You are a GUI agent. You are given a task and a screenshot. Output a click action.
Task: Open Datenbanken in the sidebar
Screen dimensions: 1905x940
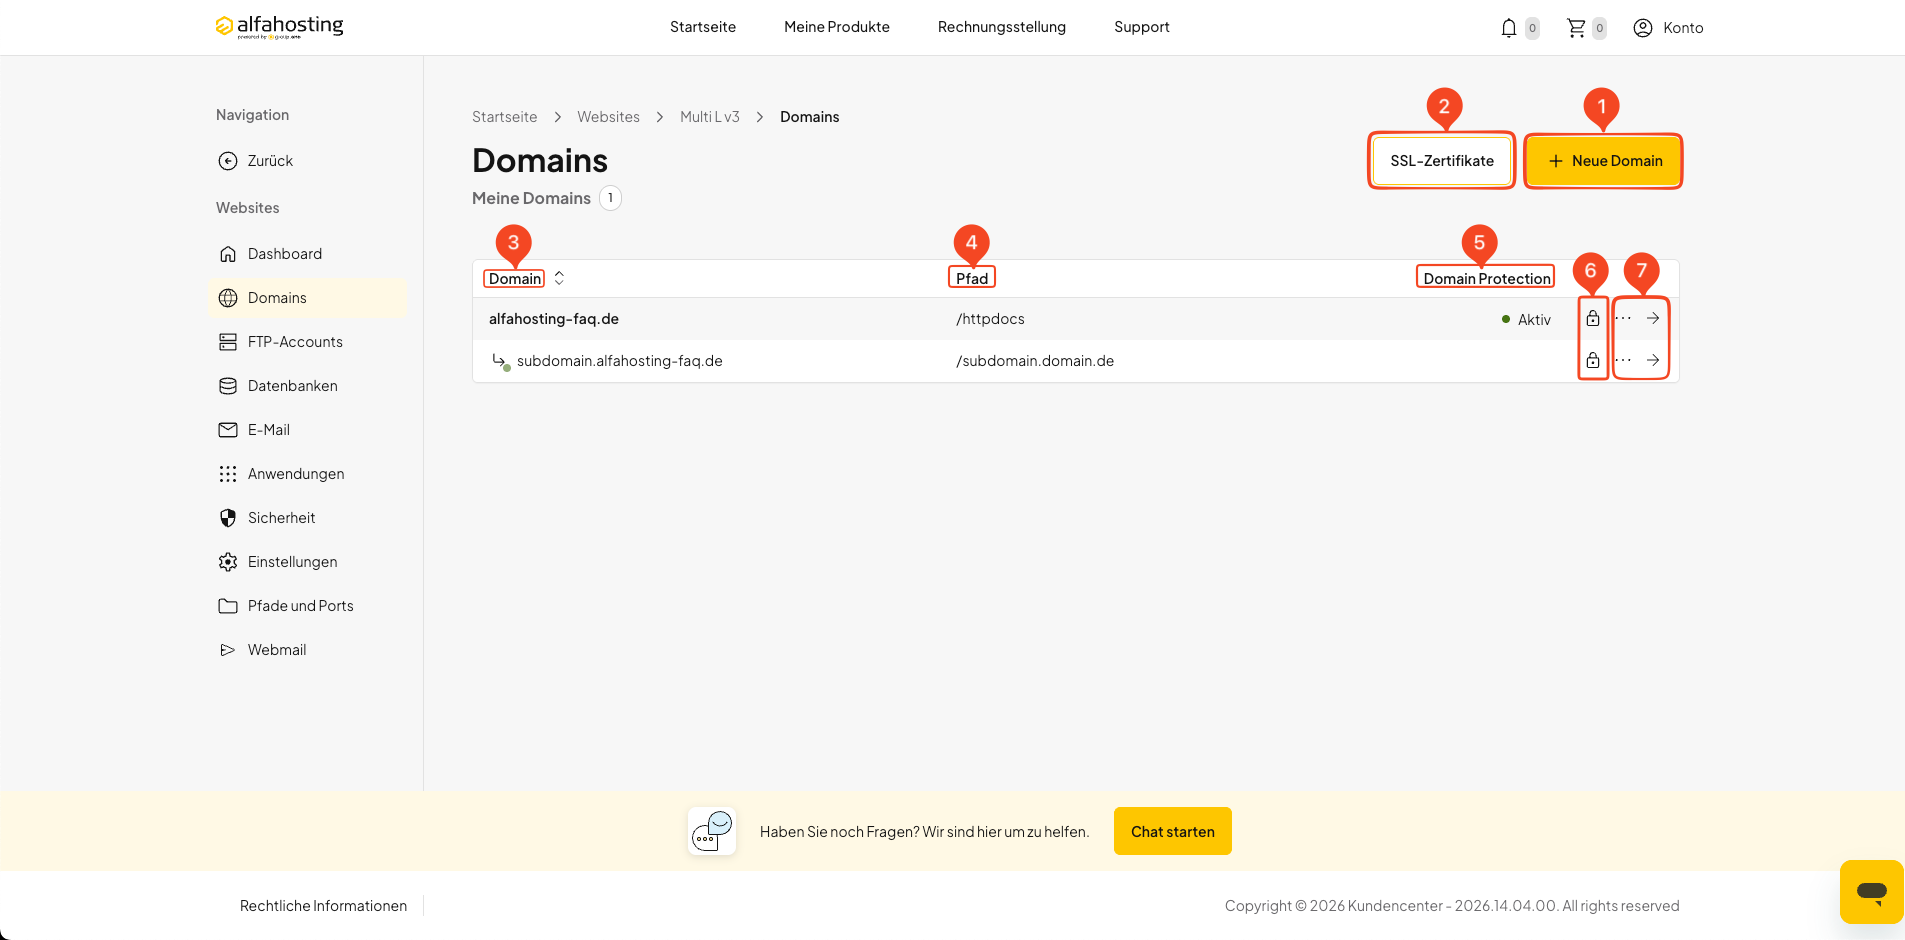coord(308,386)
